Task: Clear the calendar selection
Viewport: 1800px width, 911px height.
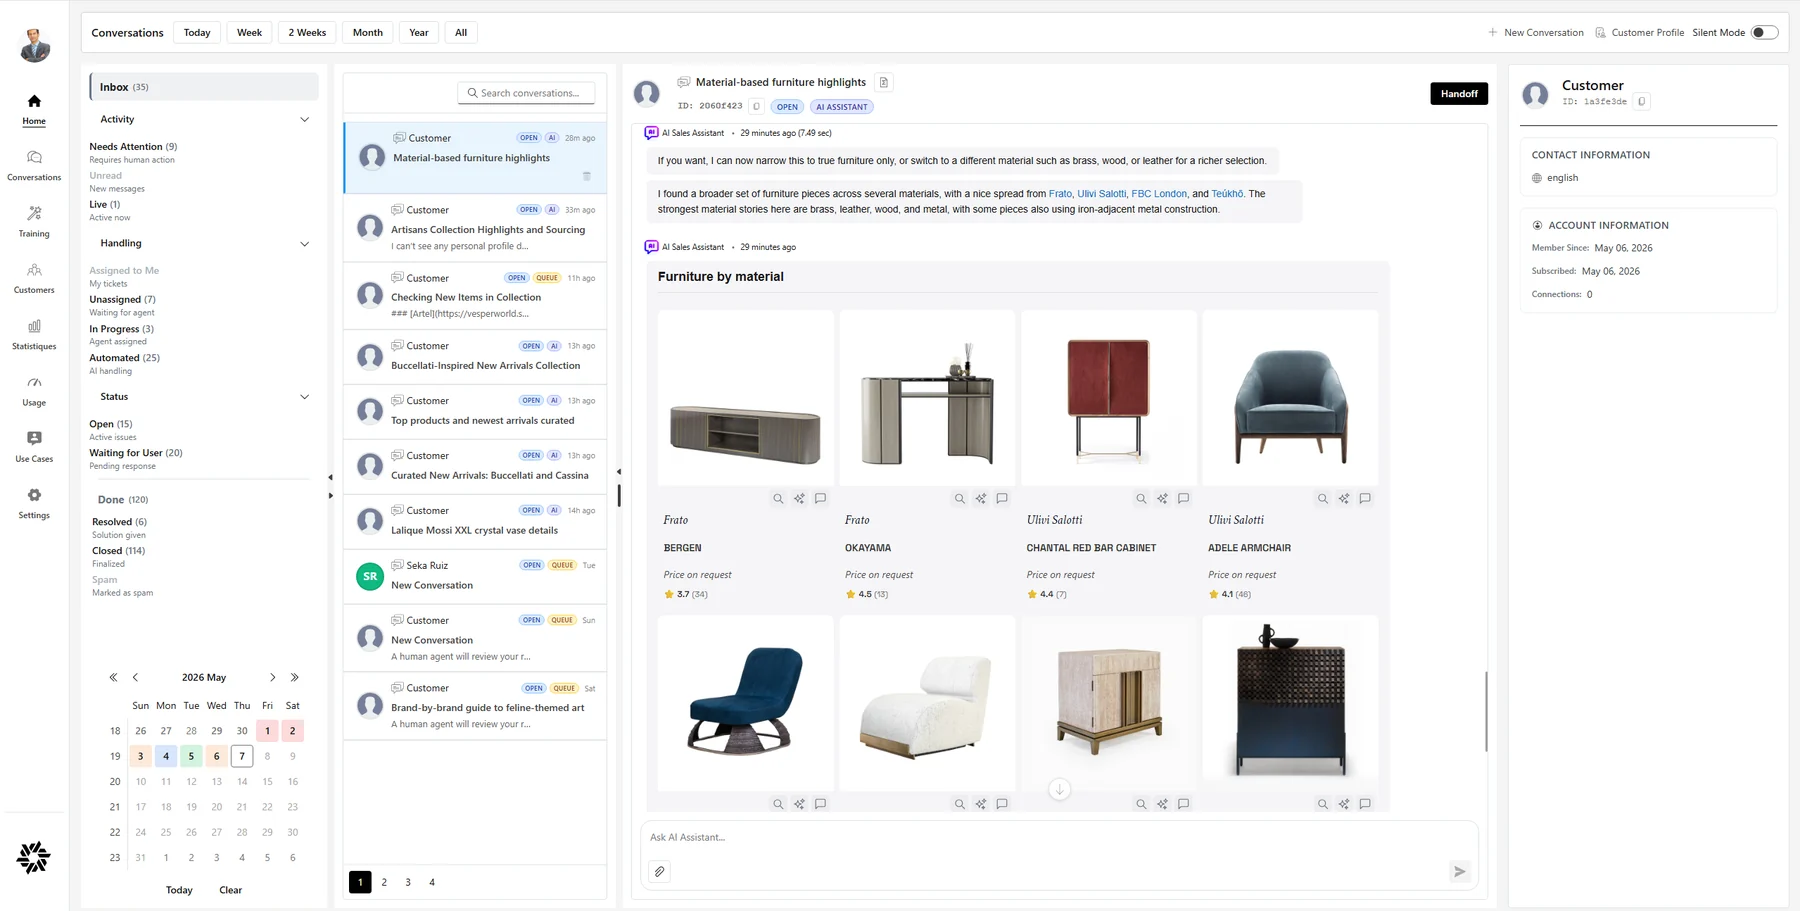Action: 230,890
